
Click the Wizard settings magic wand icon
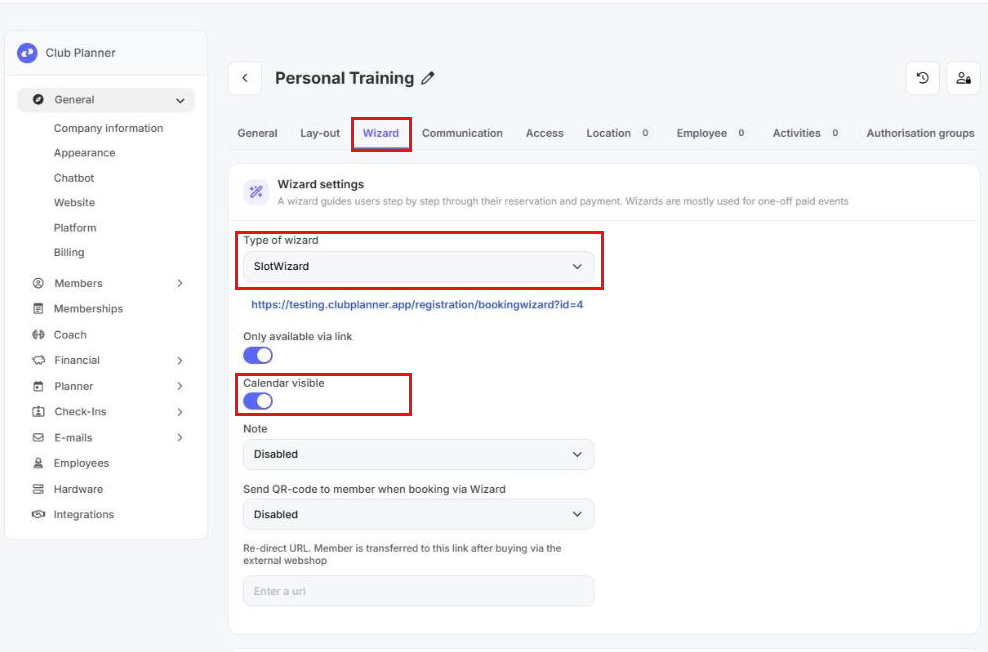(256, 192)
